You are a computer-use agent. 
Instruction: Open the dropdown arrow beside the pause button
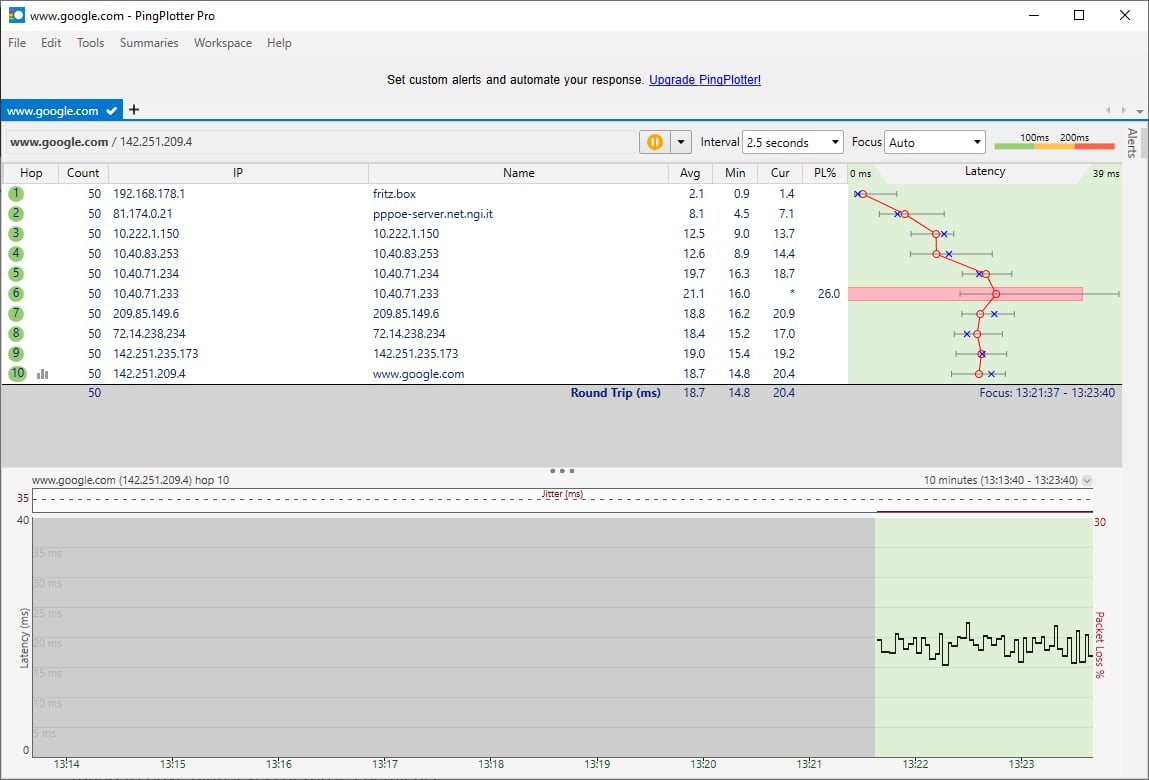point(681,142)
